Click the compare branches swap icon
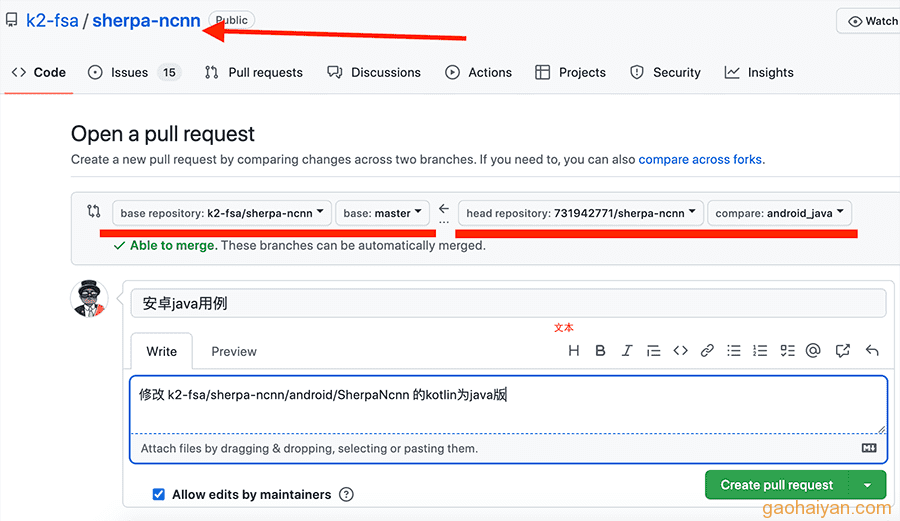The height and width of the screenshot is (521, 900). tap(94, 211)
